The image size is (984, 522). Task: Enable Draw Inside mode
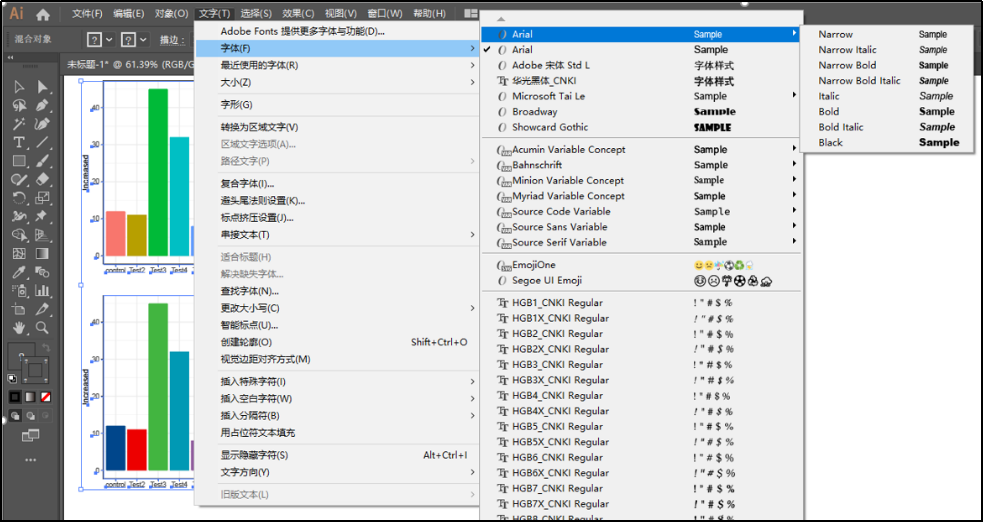pyautogui.click(x=45, y=415)
